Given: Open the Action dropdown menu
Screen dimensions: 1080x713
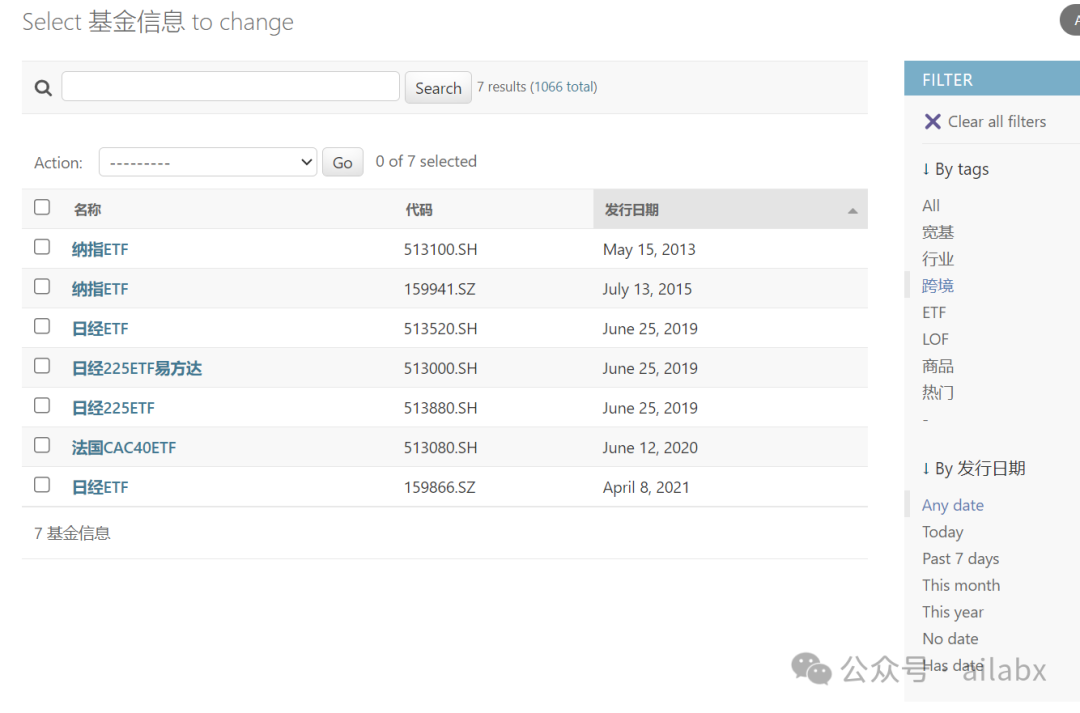Looking at the screenshot, I should 208,162.
